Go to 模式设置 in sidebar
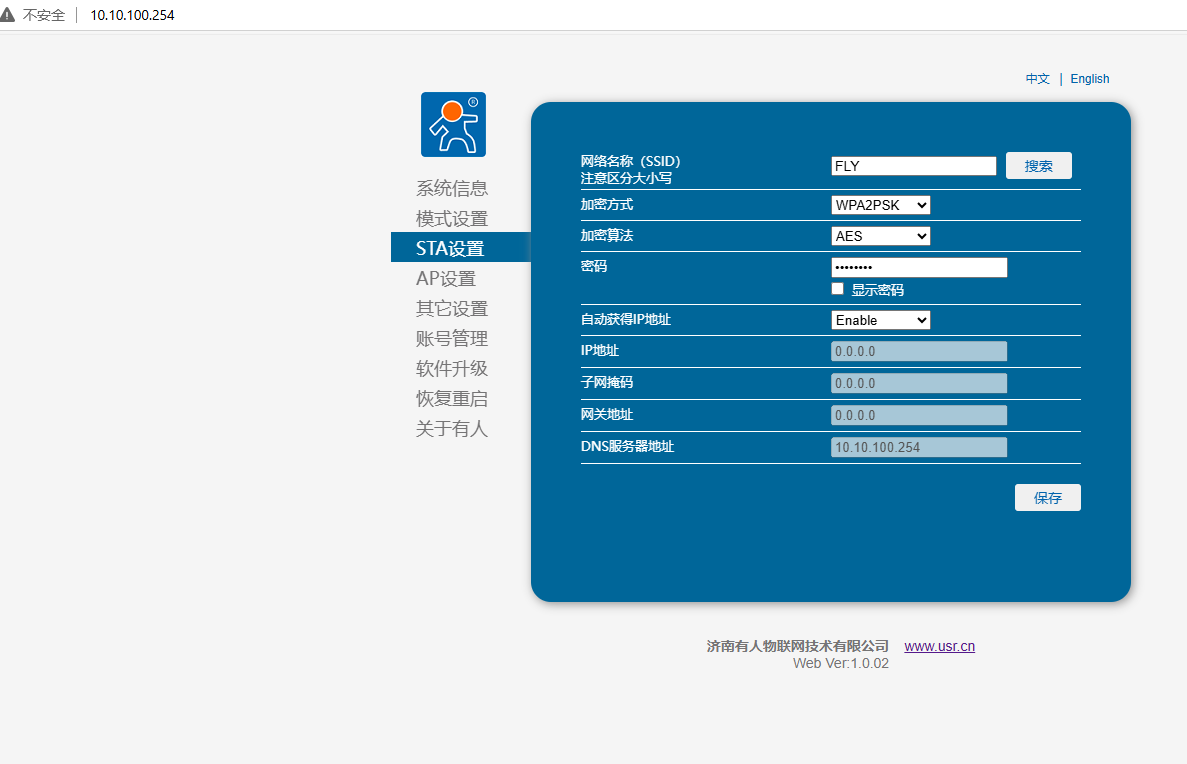Screen dimensions: 1187x764 click(x=451, y=218)
